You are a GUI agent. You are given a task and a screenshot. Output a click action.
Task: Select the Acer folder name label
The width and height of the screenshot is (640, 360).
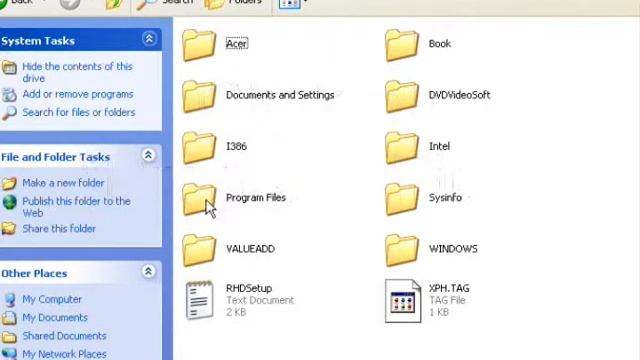pos(237,44)
